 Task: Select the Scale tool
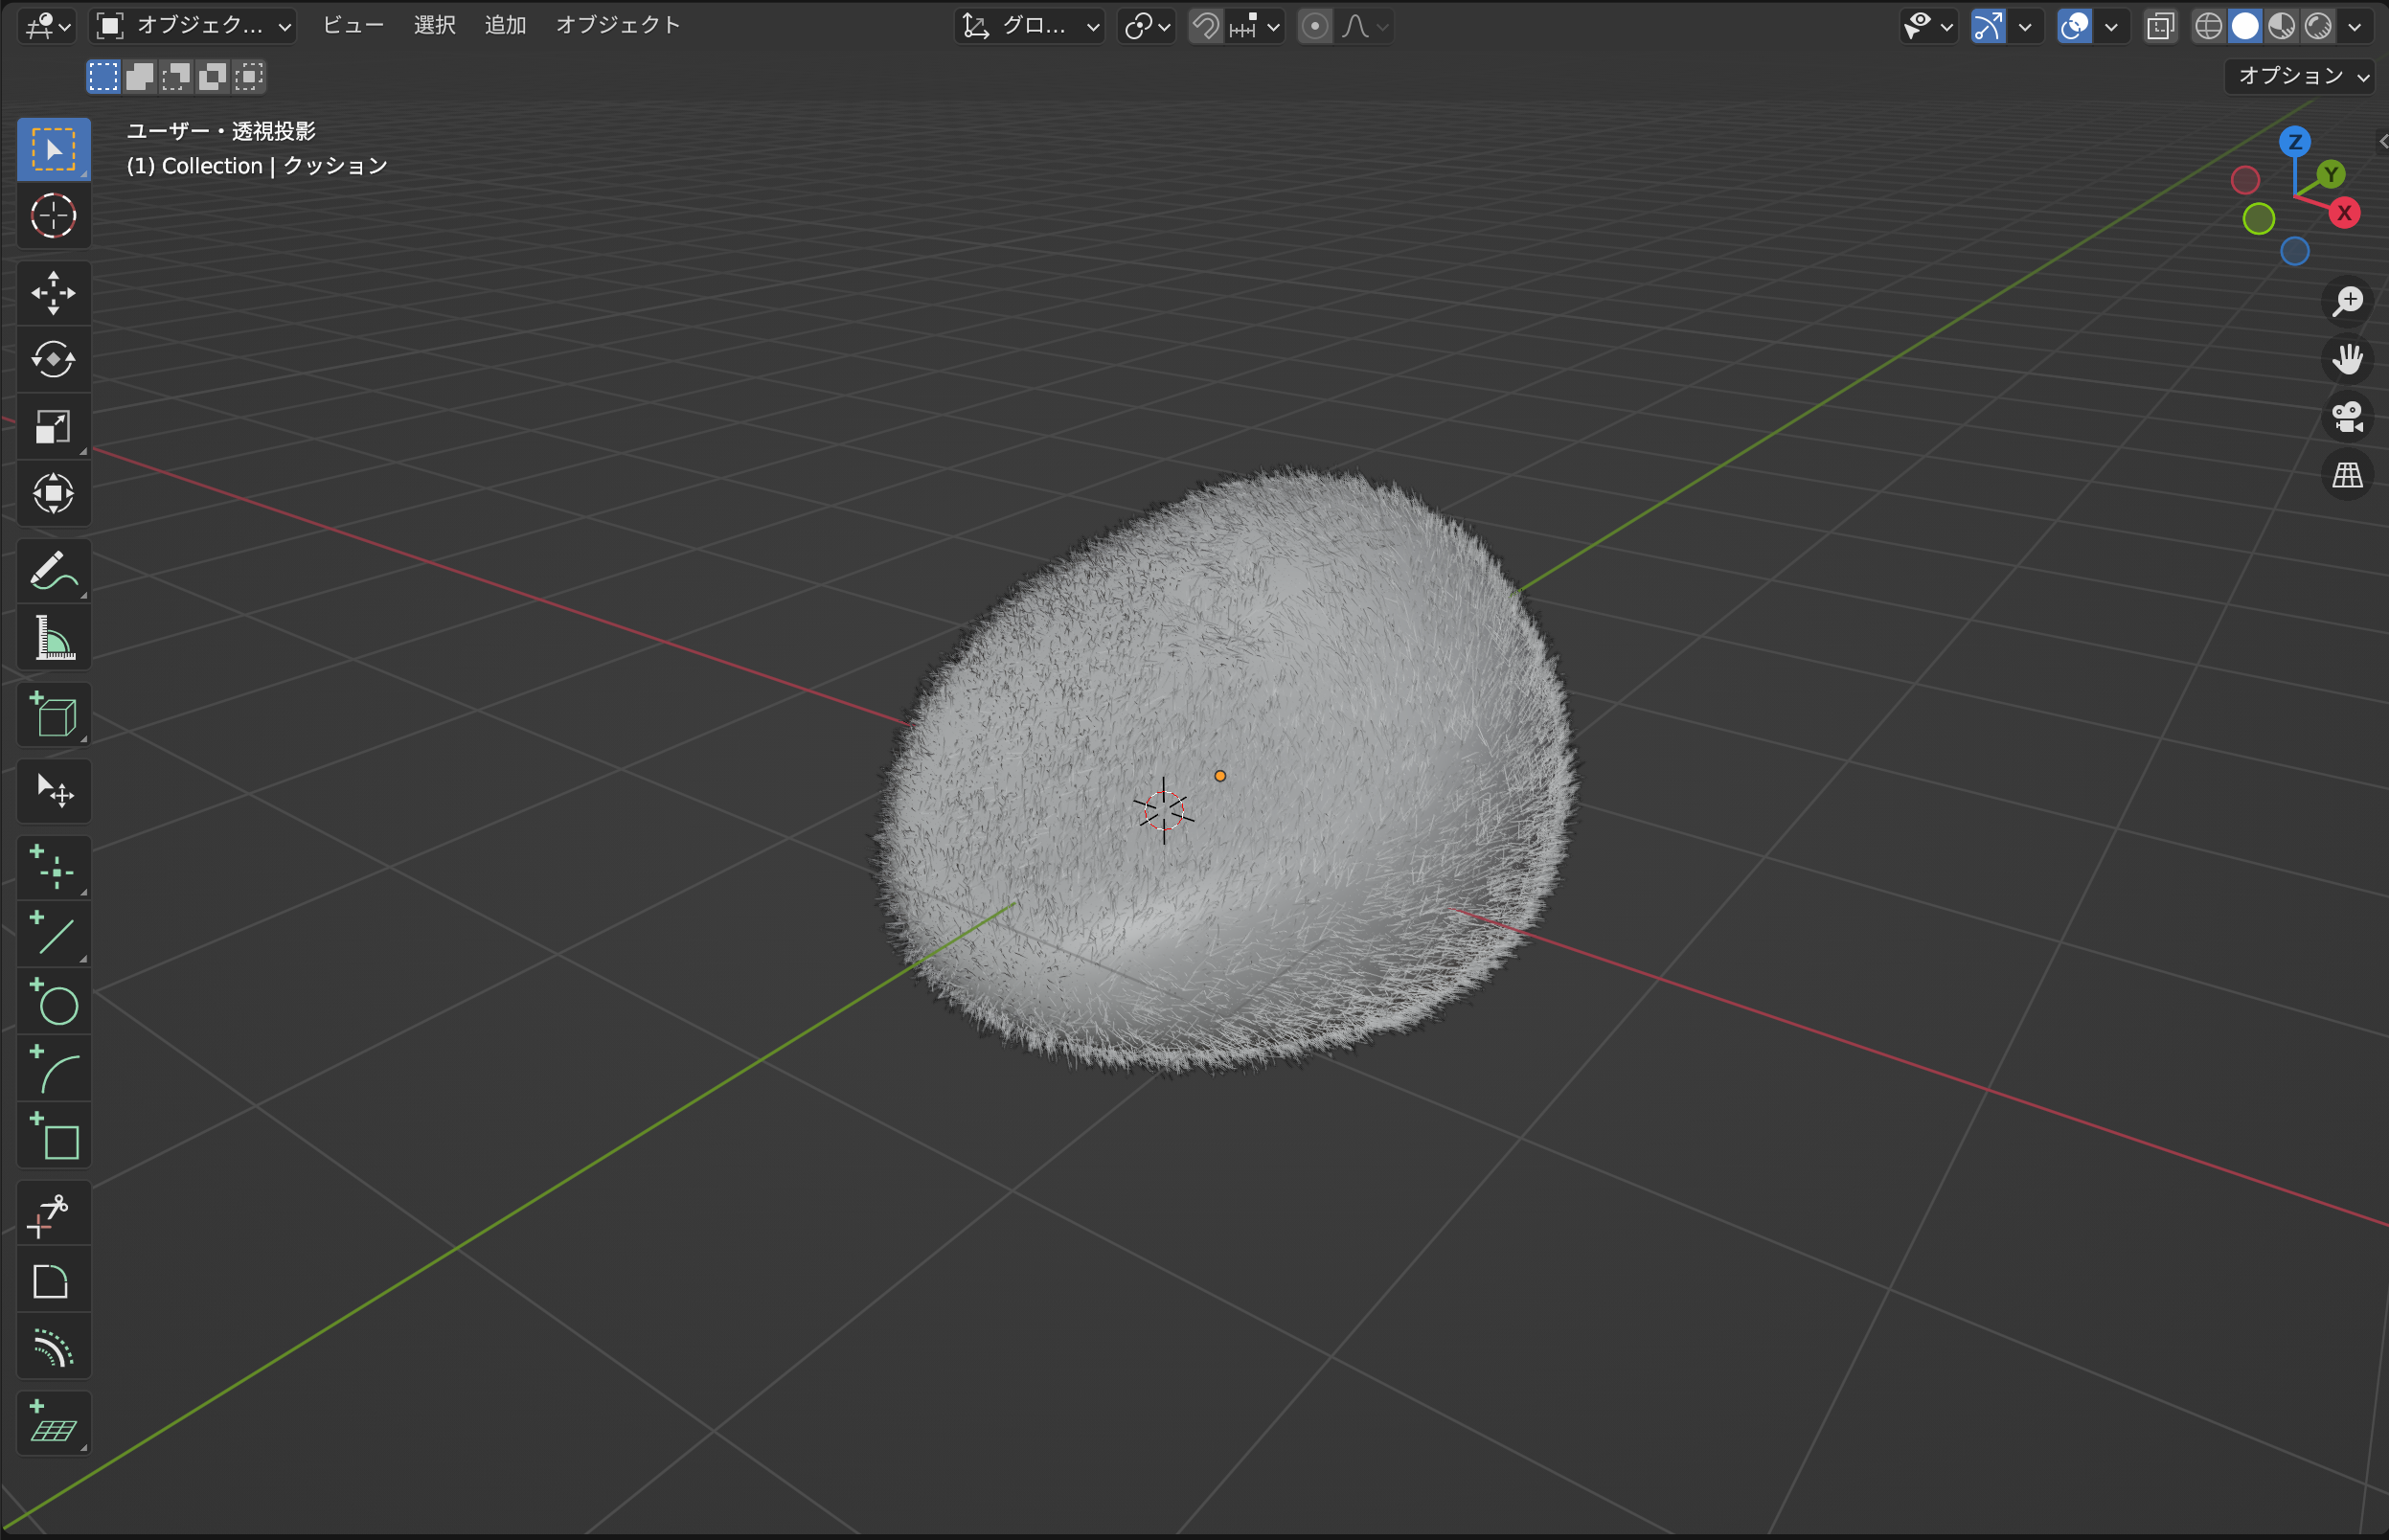point(53,427)
